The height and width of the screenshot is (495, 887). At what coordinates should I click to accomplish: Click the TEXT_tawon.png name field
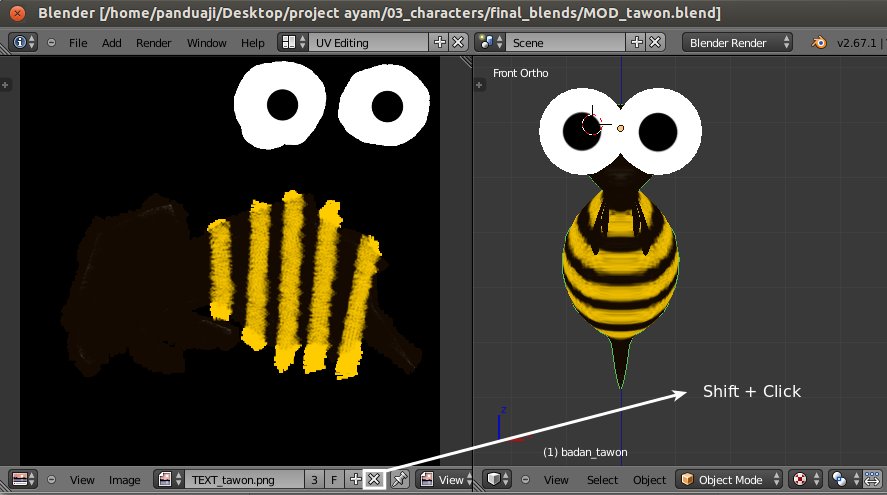click(x=245, y=480)
